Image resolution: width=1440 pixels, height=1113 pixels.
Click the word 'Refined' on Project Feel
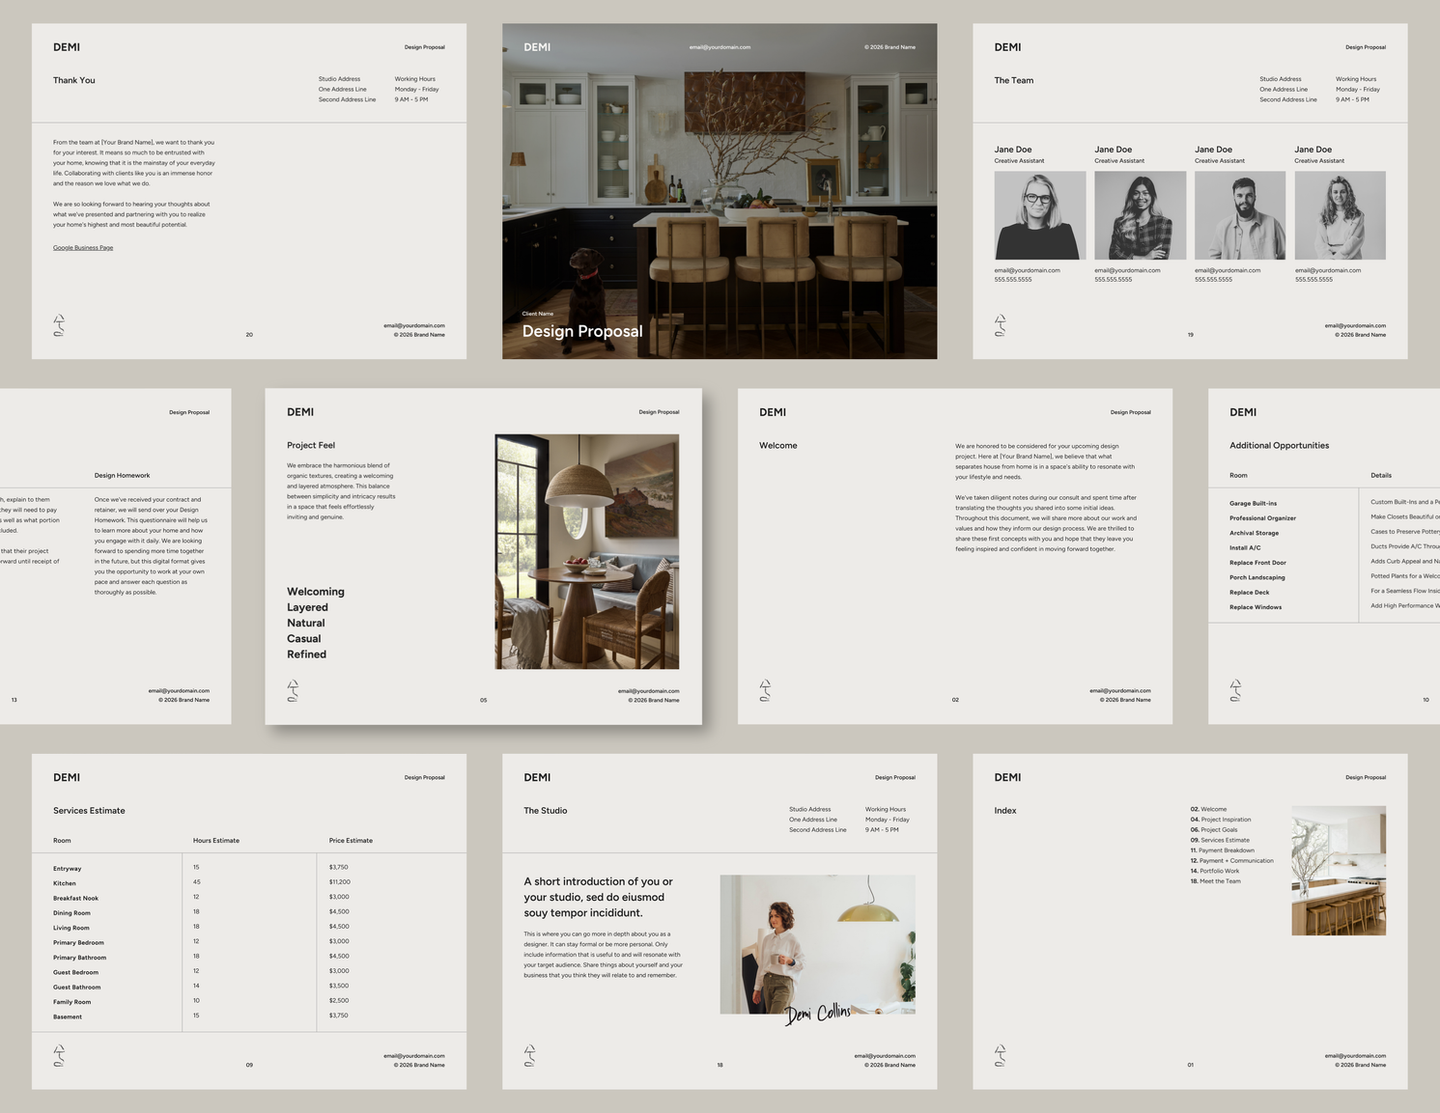307,654
